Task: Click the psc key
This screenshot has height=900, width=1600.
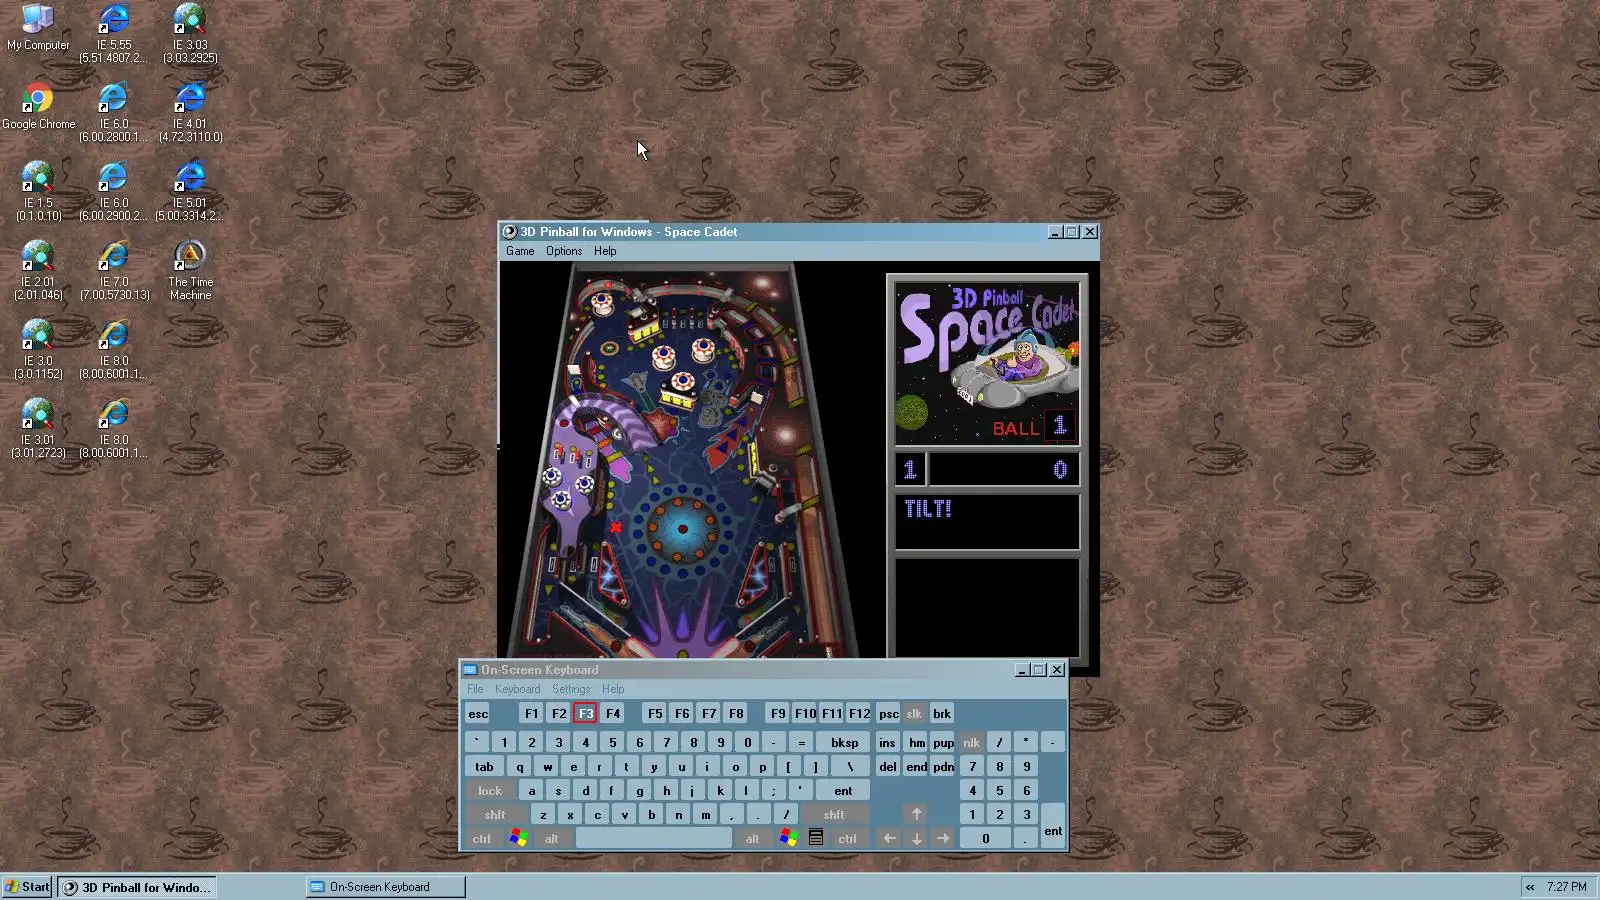Action: (x=888, y=713)
